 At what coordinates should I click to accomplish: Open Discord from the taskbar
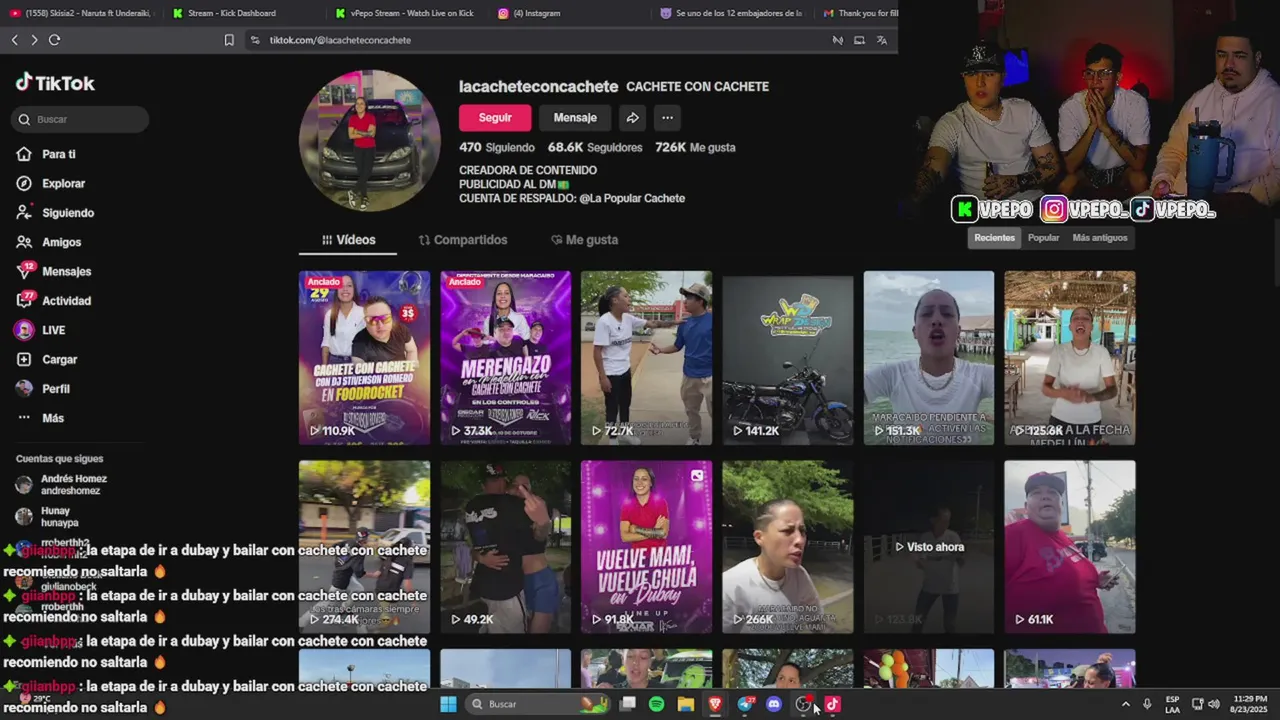[x=774, y=704]
